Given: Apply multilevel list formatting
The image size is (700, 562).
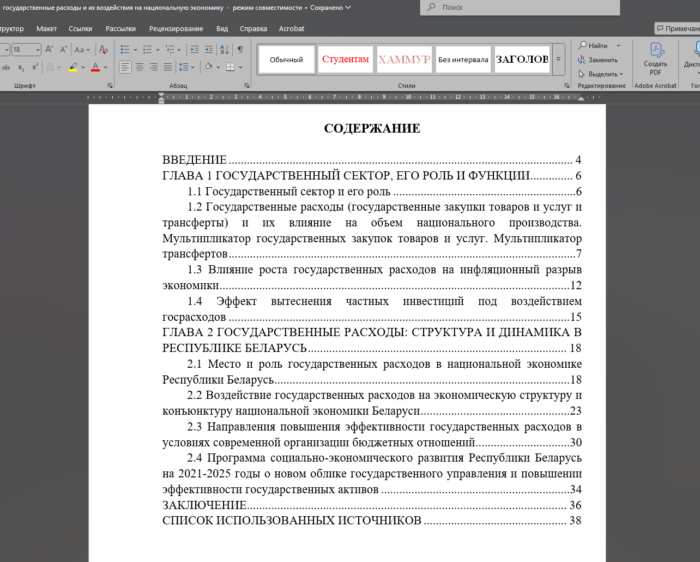Looking at the screenshot, I should point(169,50).
